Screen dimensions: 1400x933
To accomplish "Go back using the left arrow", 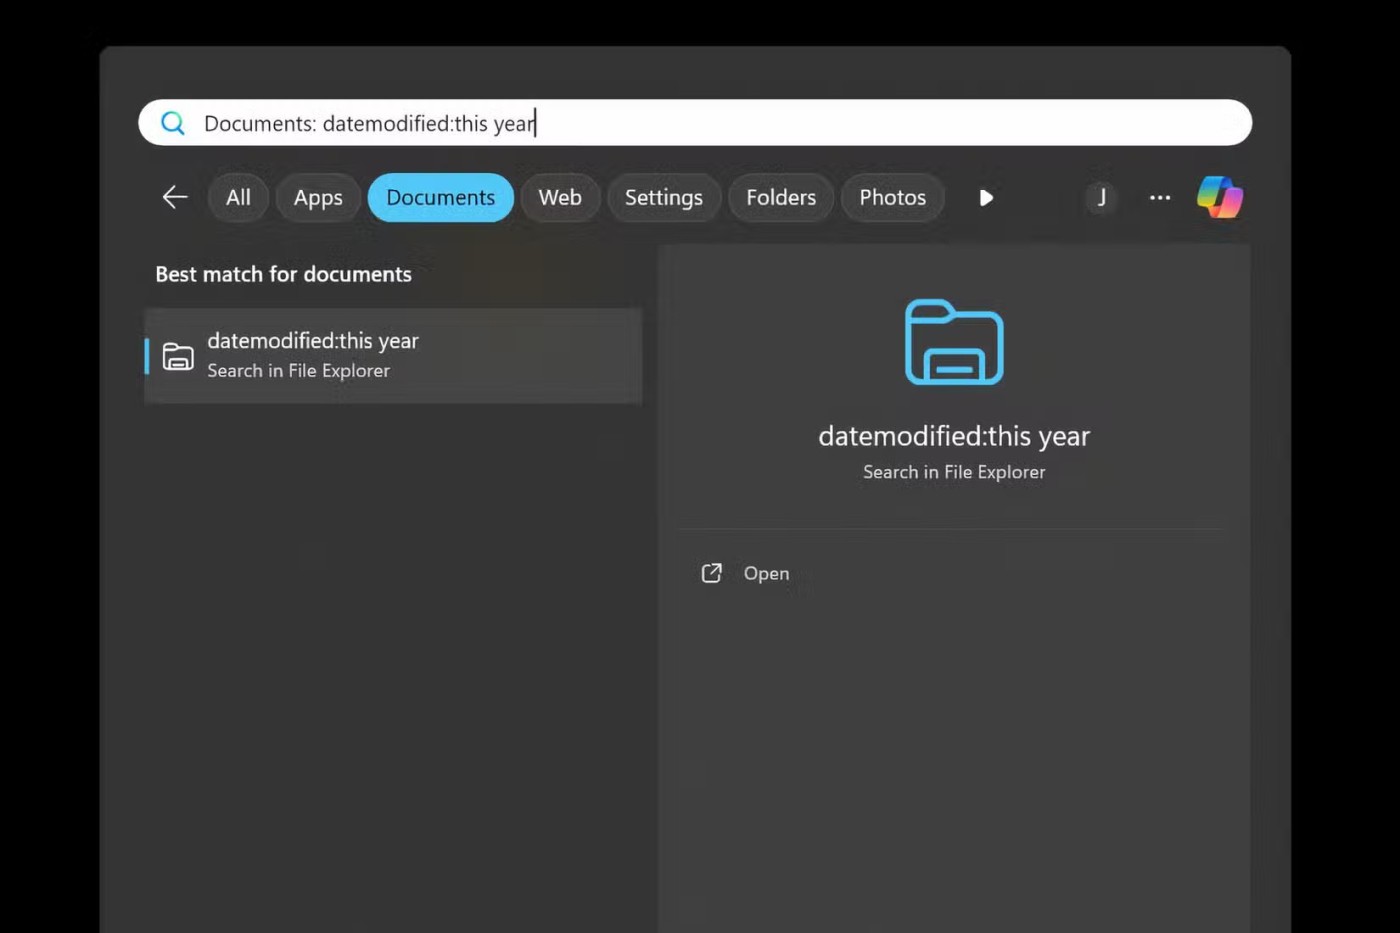I will coord(175,198).
